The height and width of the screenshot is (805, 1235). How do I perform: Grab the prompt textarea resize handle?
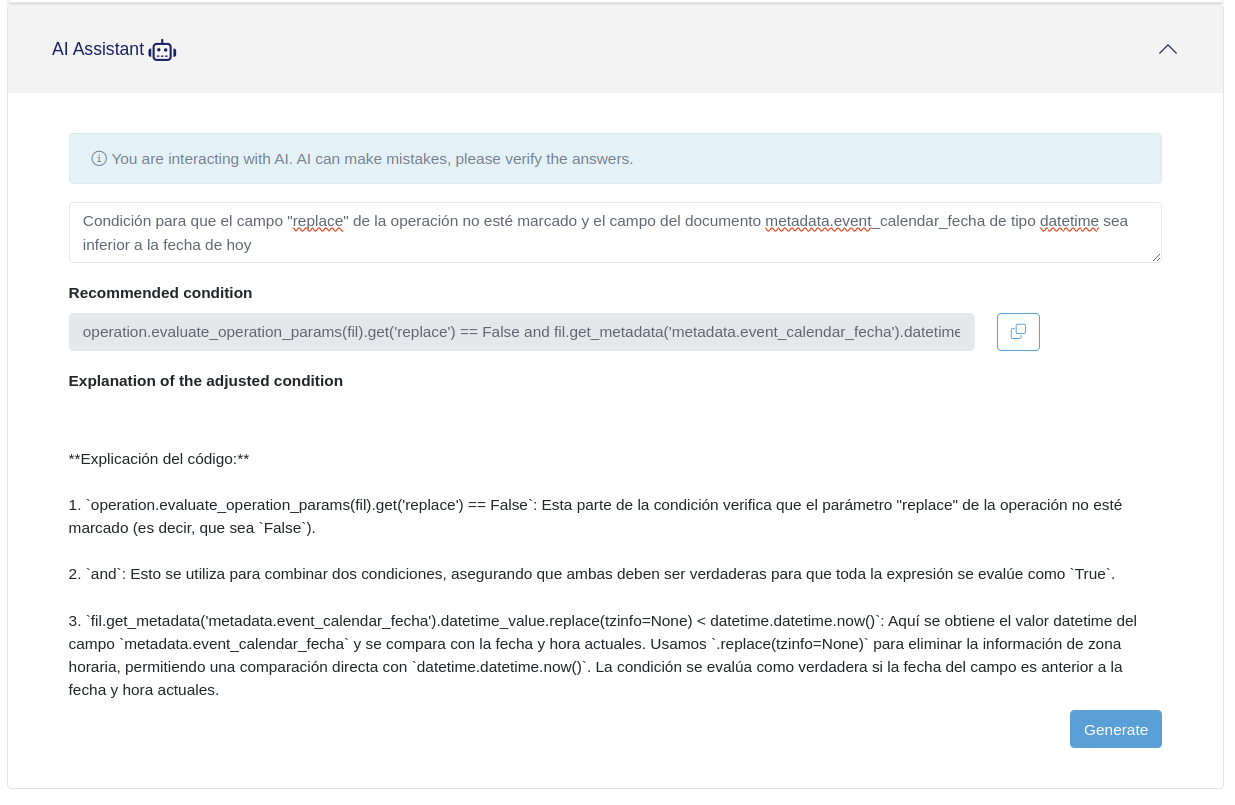pos(1155,257)
